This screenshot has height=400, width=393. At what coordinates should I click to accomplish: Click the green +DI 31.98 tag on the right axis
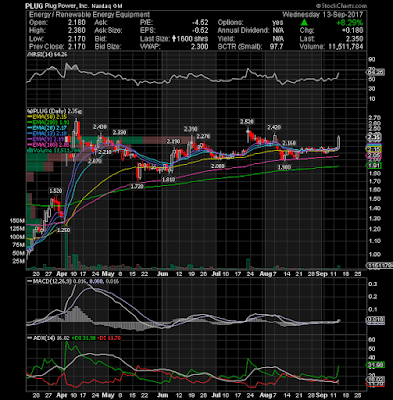click(x=375, y=365)
